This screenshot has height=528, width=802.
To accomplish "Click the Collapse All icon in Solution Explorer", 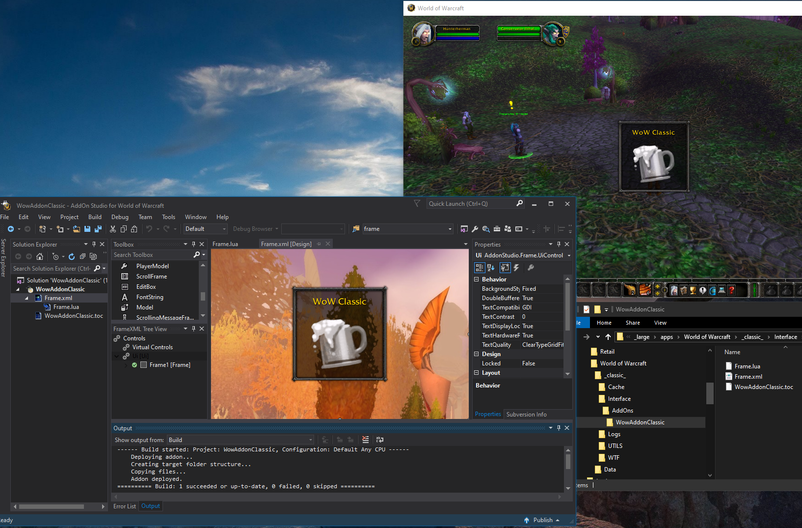I will [x=82, y=256].
